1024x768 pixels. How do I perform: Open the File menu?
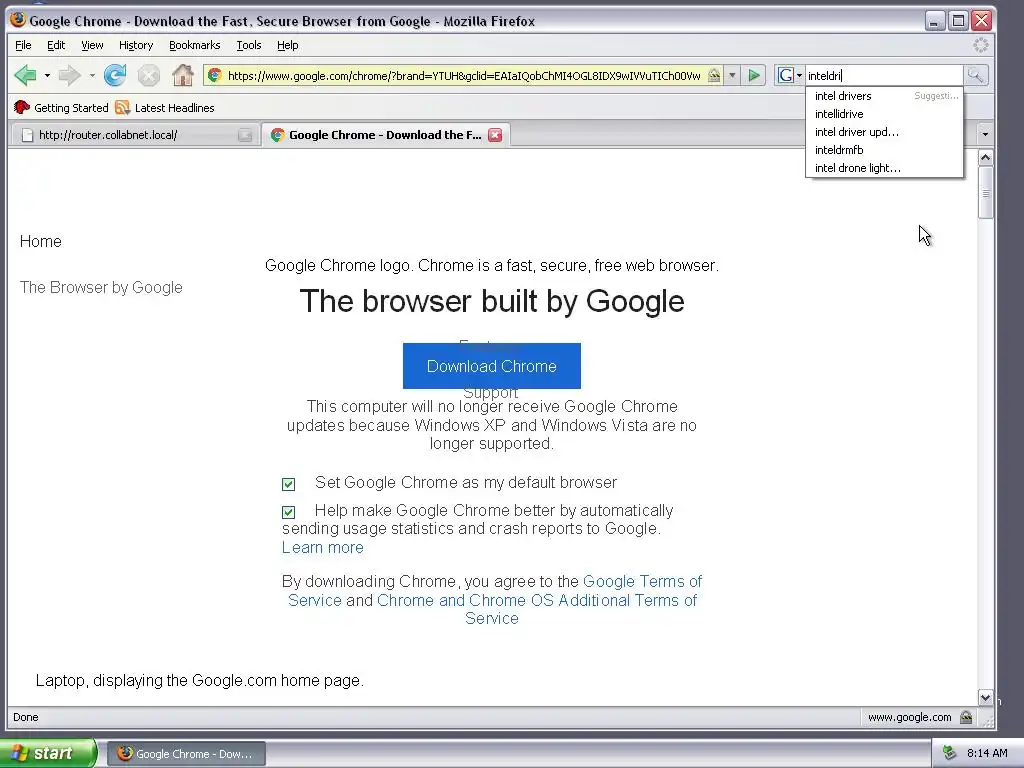[x=23, y=45]
